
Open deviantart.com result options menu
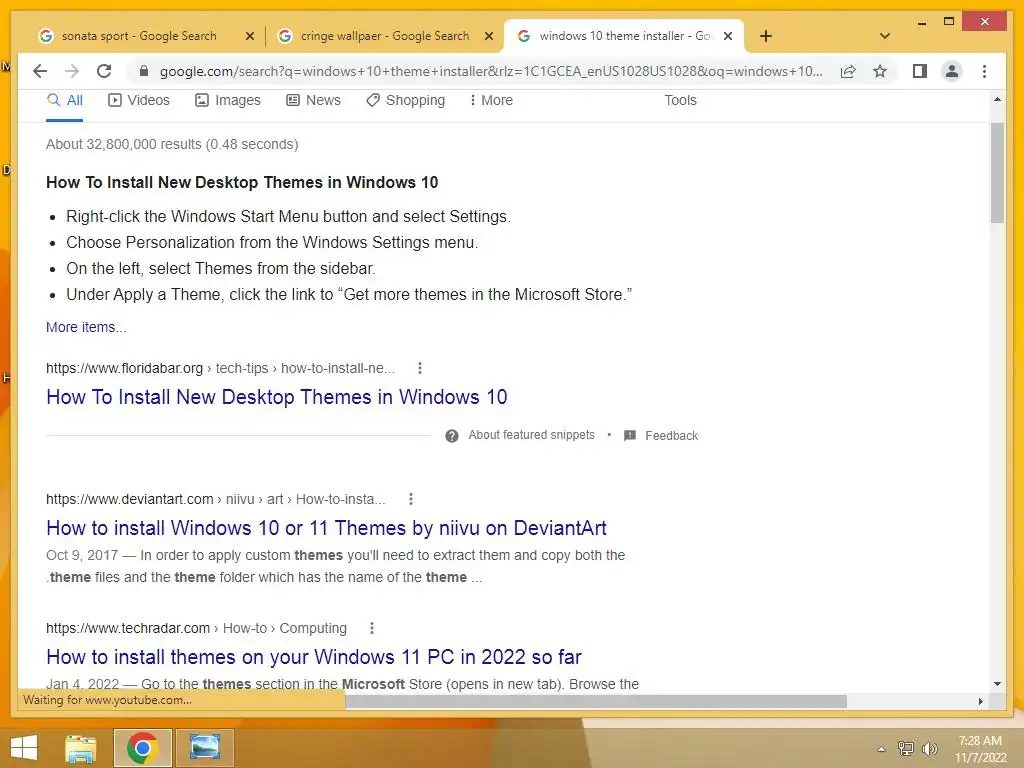click(411, 500)
